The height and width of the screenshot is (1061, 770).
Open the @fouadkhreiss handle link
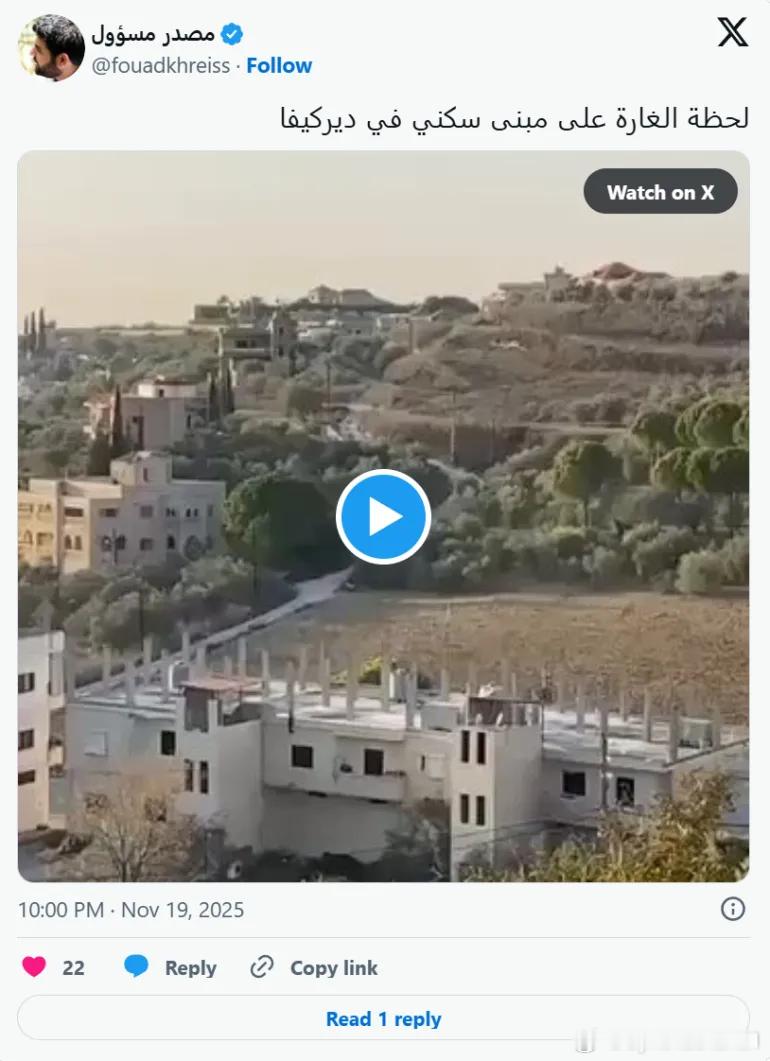[161, 66]
